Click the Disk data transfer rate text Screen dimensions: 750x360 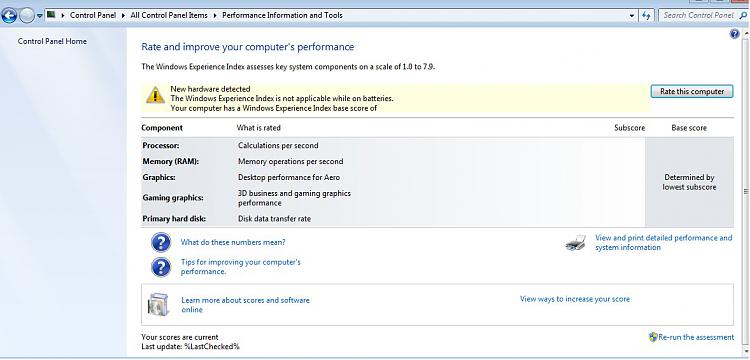274,219
